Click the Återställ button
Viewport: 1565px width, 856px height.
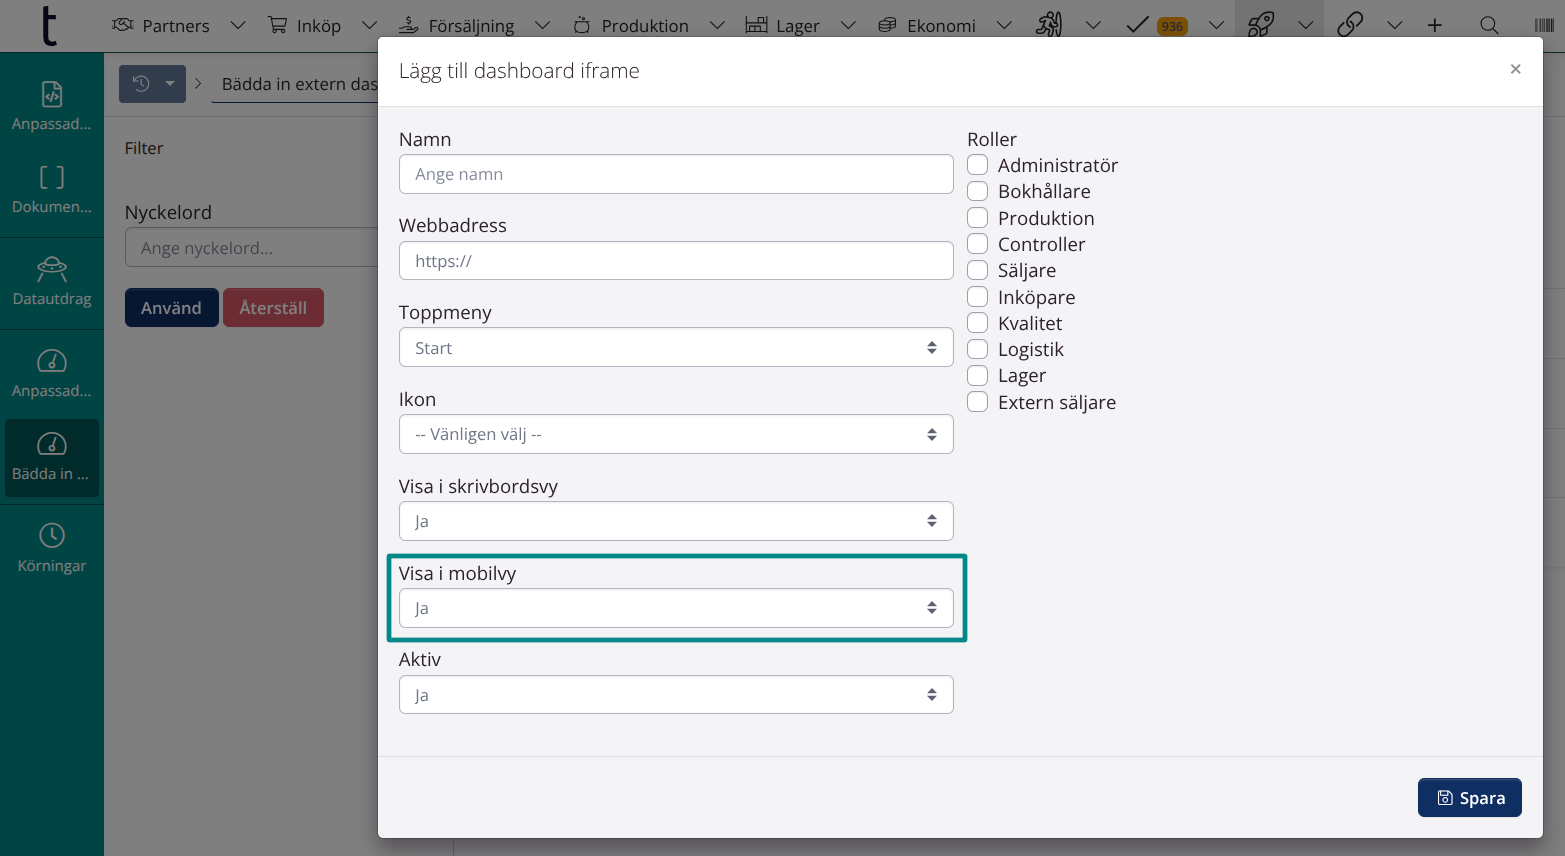pos(273,308)
